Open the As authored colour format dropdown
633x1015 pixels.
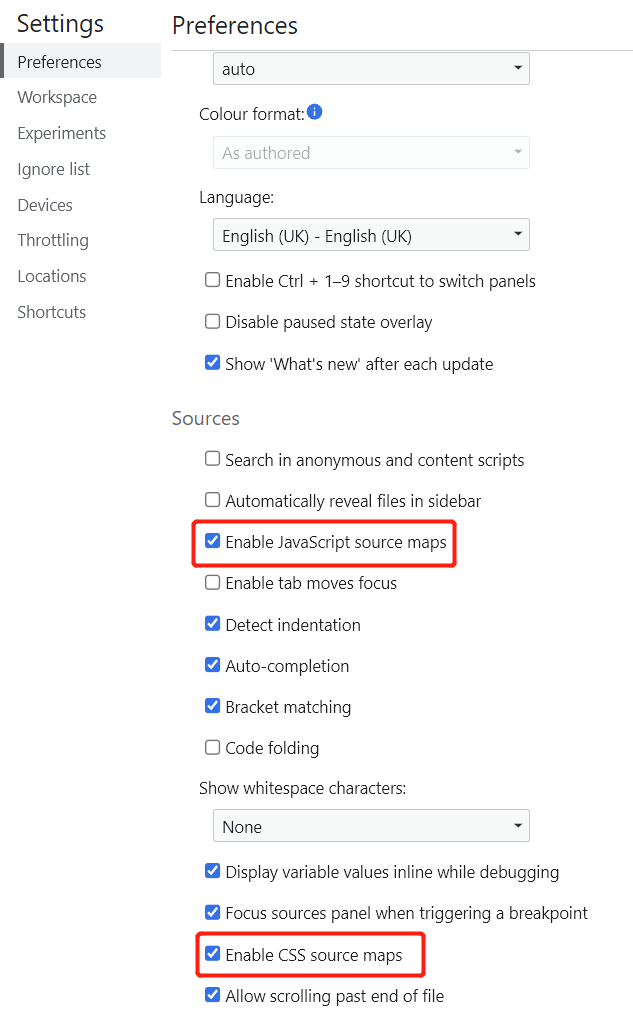click(371, 153)
